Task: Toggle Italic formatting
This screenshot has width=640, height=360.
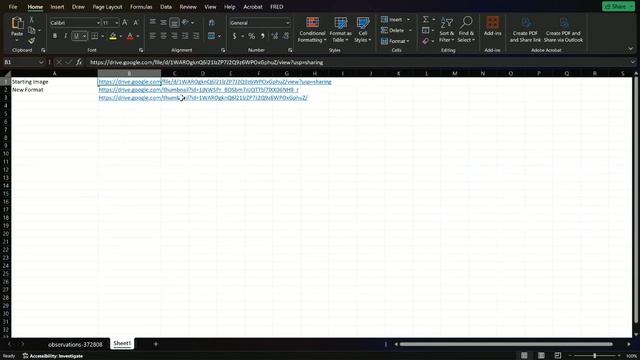Action: [65, 36]
